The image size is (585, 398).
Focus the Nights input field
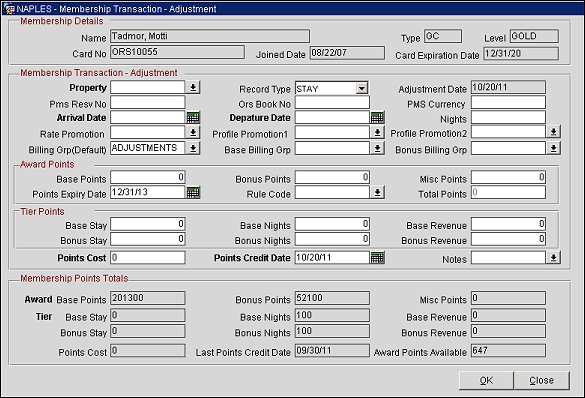click(x=508, y=117)
